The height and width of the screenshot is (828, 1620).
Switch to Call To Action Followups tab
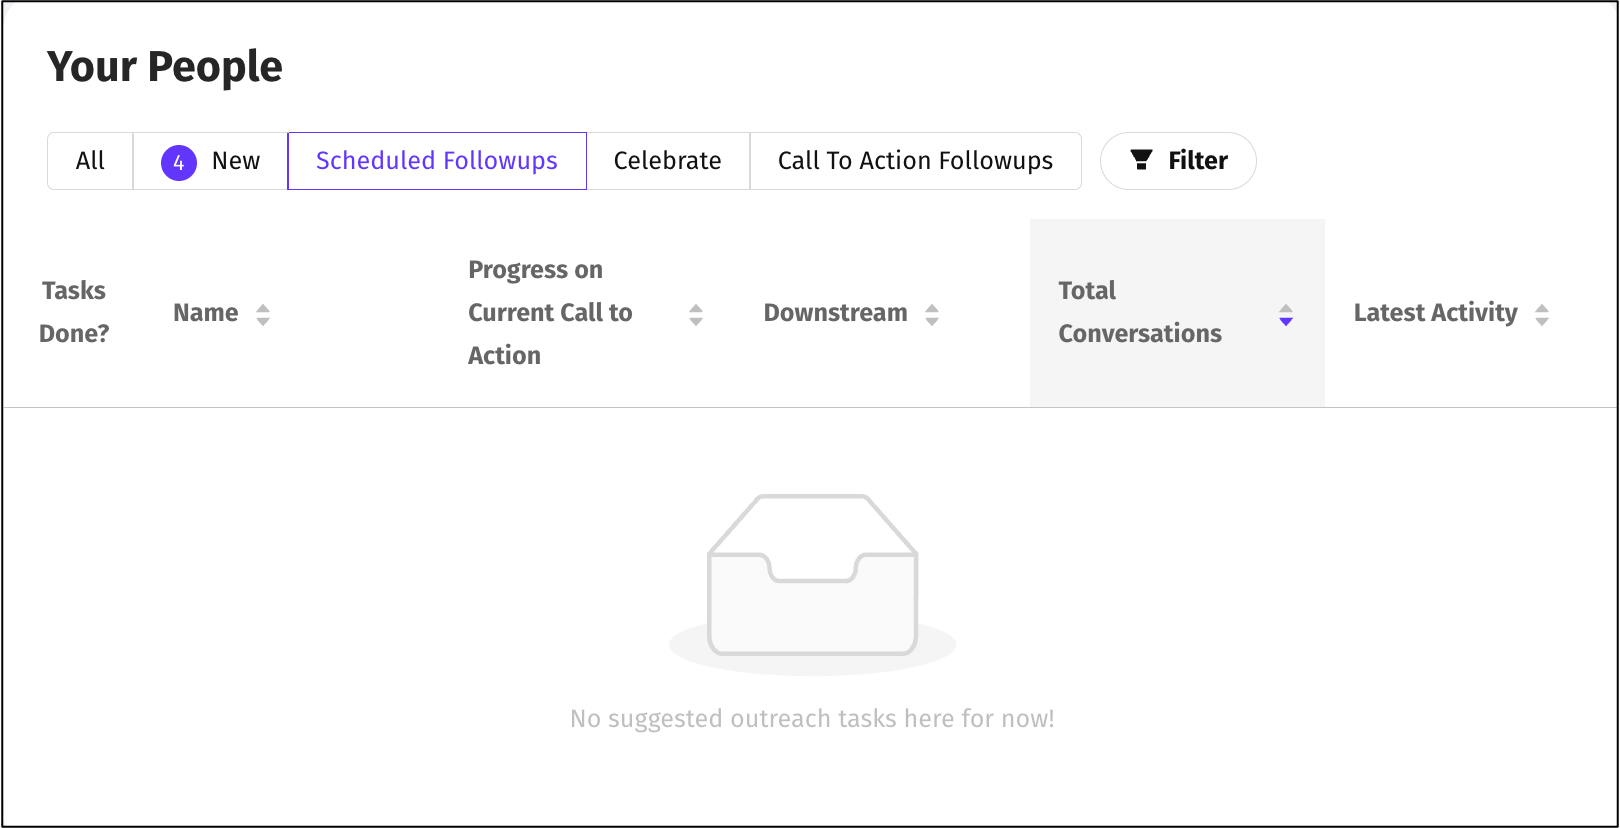(915, 161)
